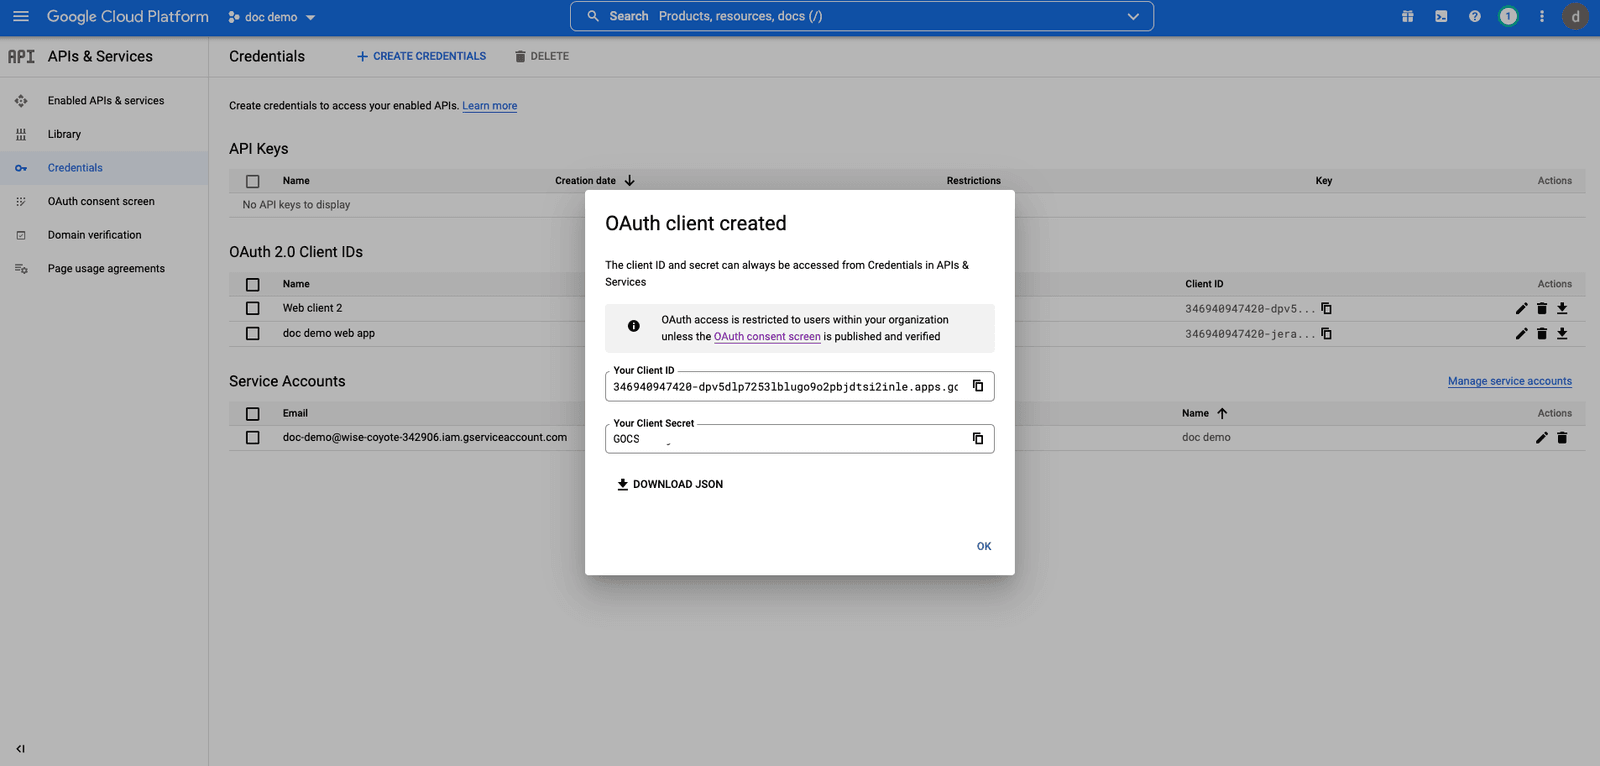Sort API keys by Creation date arrow
Screen dimensions: 1600x766
(629, 181)
